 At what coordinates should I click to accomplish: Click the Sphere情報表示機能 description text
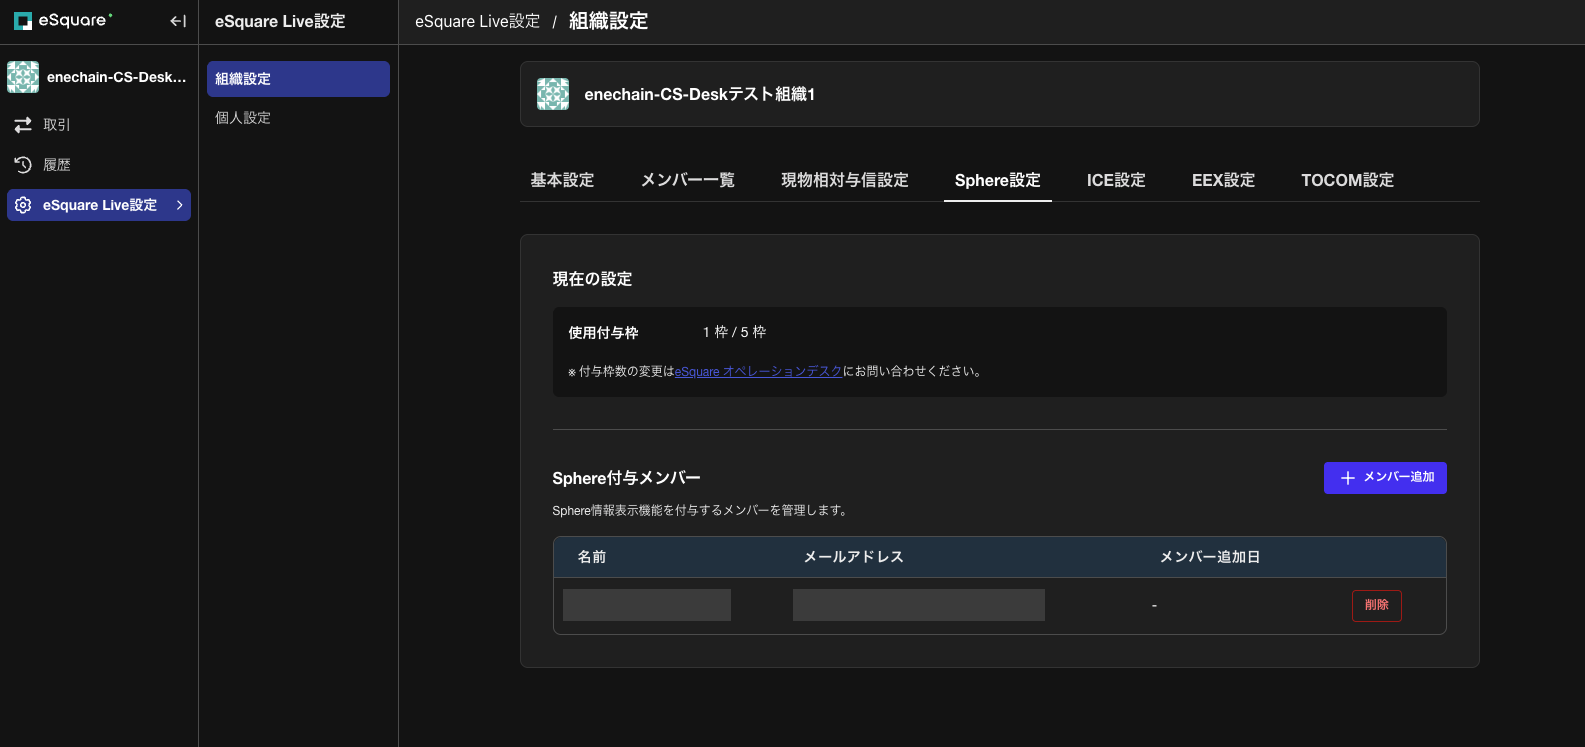point(701,510)
